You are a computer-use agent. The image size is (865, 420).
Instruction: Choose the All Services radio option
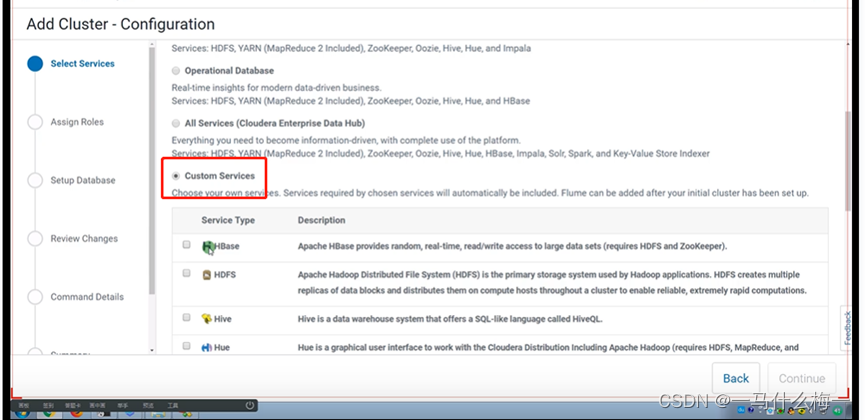176,123
